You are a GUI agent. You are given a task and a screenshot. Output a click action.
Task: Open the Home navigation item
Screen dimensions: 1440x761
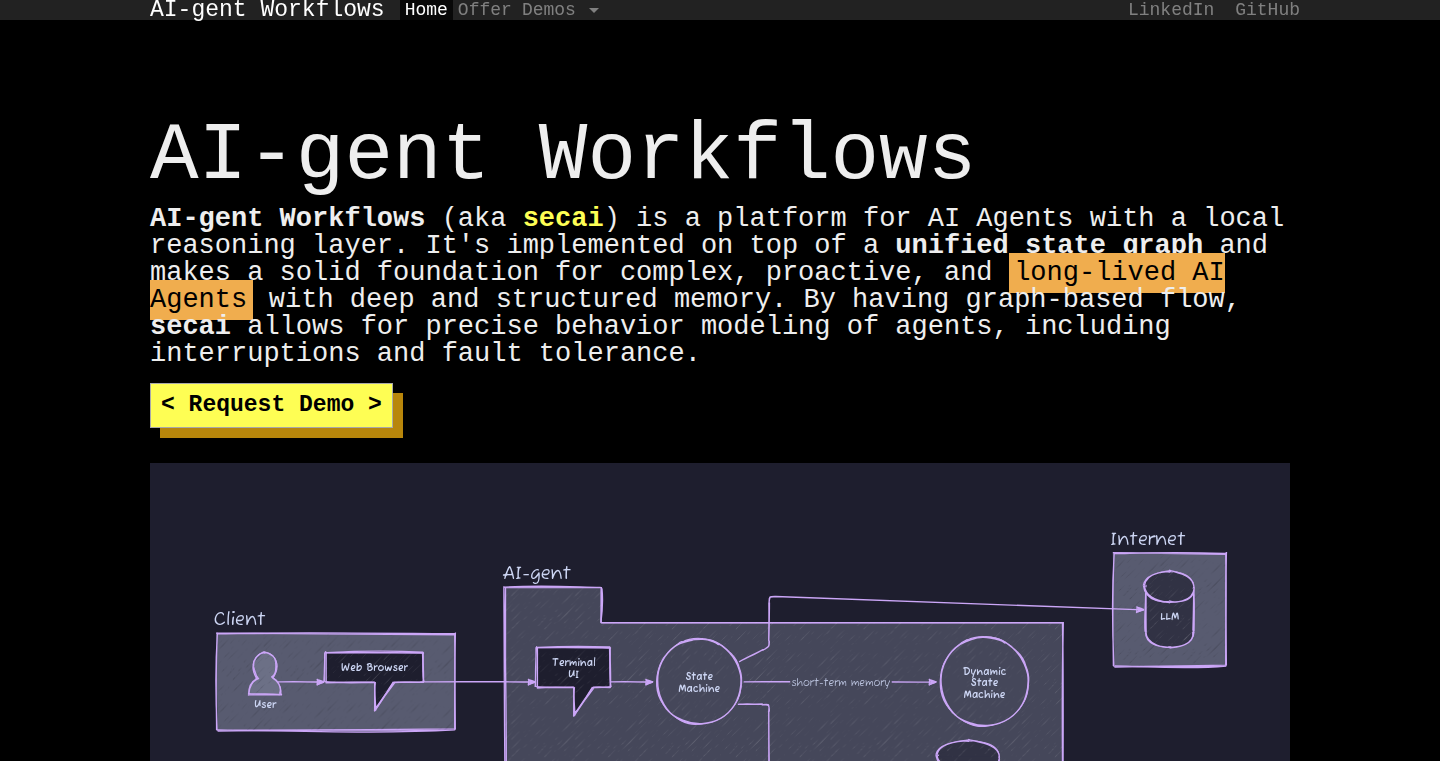pyautogui.click(x=426, y=9)
